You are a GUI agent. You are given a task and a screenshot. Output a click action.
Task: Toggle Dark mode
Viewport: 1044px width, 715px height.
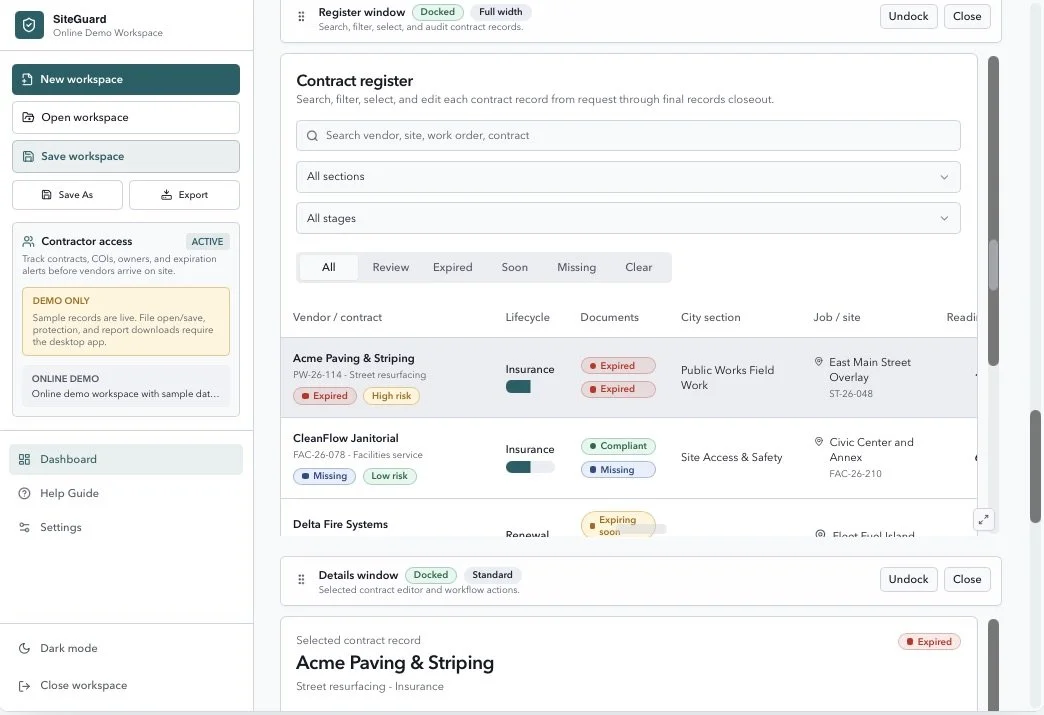point(126,648)
